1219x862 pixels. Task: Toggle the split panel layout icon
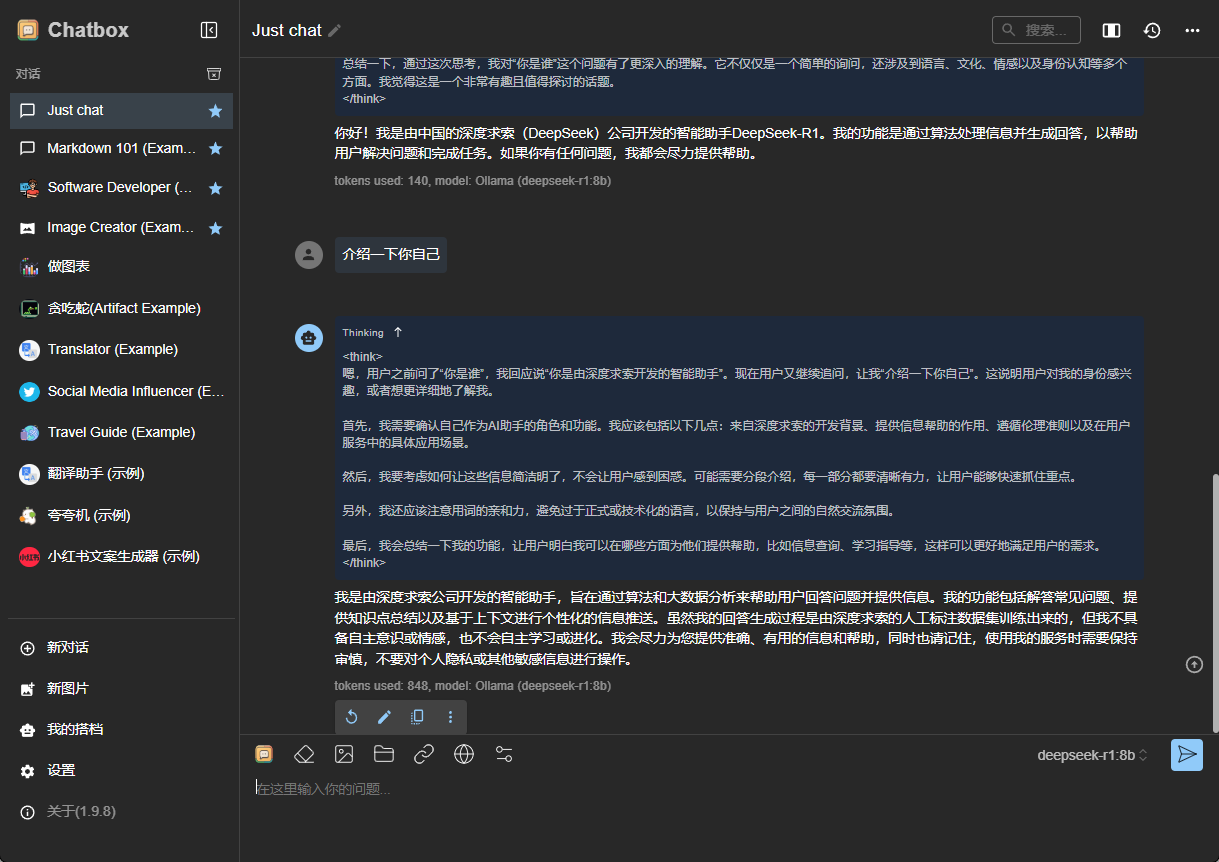(1111, 30)
